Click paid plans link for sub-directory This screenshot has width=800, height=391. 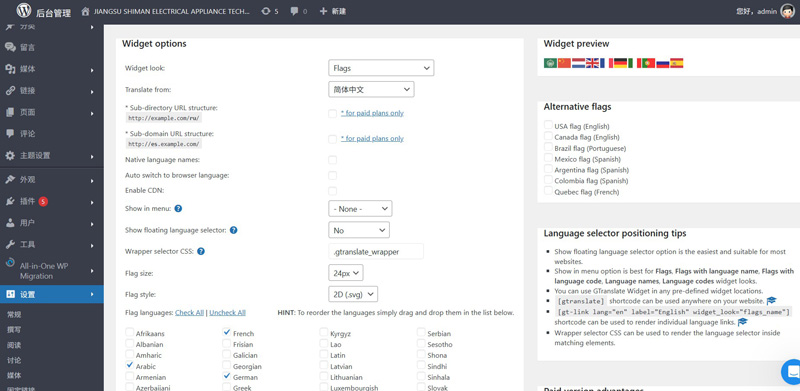pos(372,113)
